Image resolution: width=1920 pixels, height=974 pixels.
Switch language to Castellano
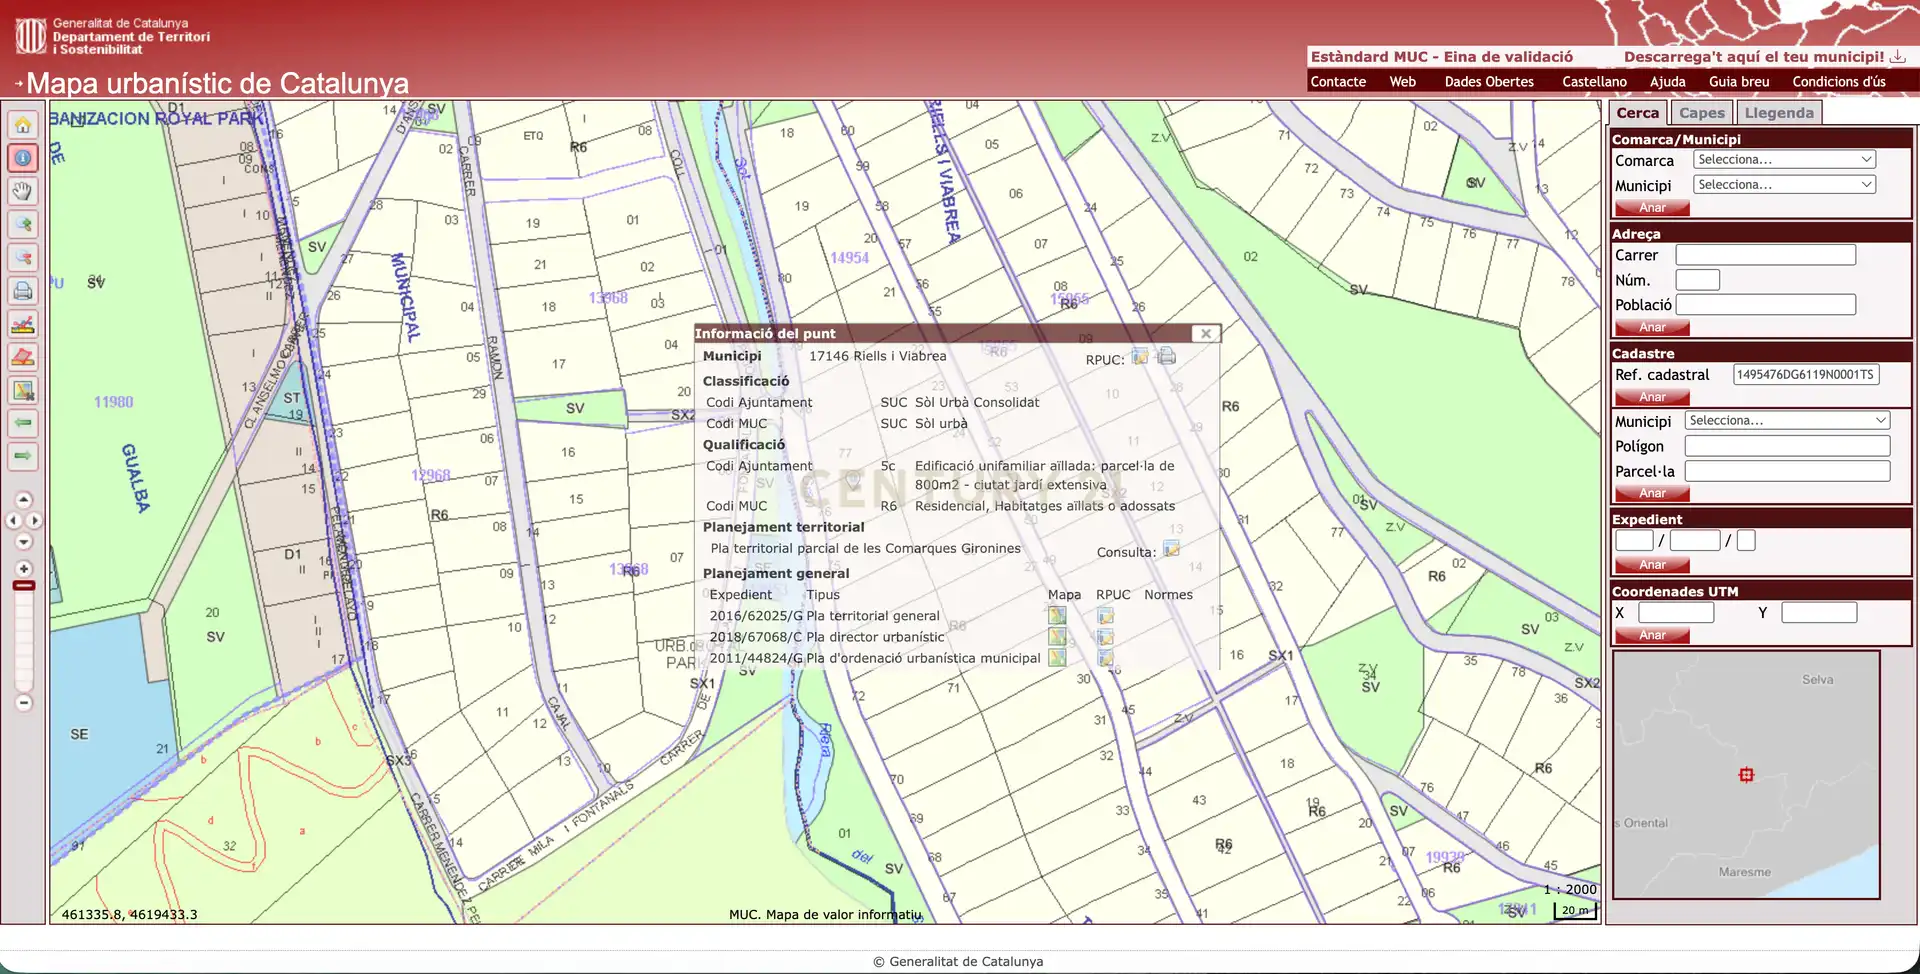tap(1594, 82)
